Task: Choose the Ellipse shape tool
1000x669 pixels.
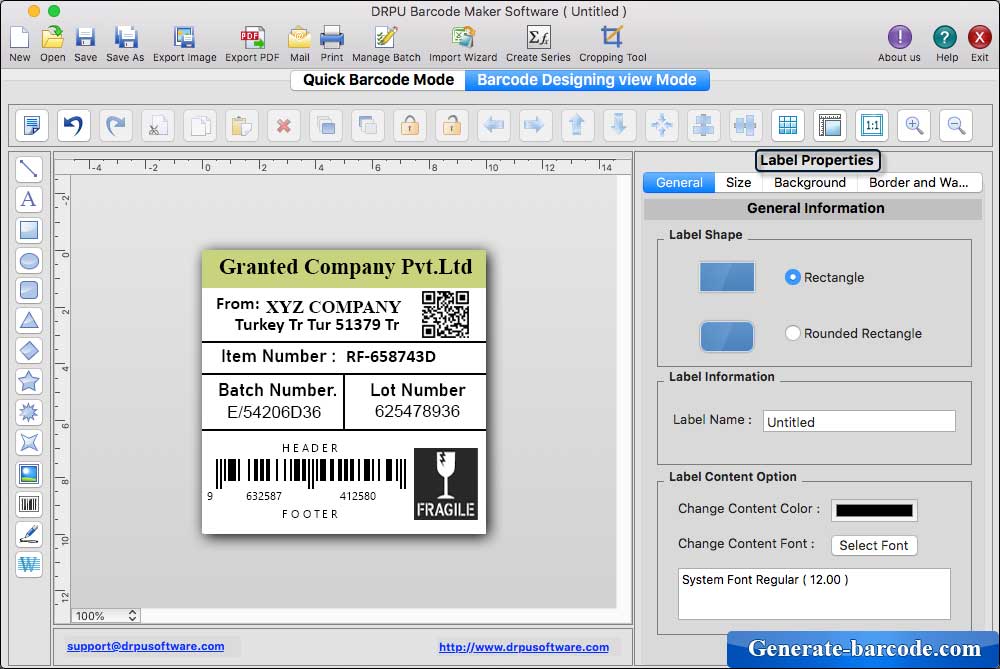Action: coord(29,260)
